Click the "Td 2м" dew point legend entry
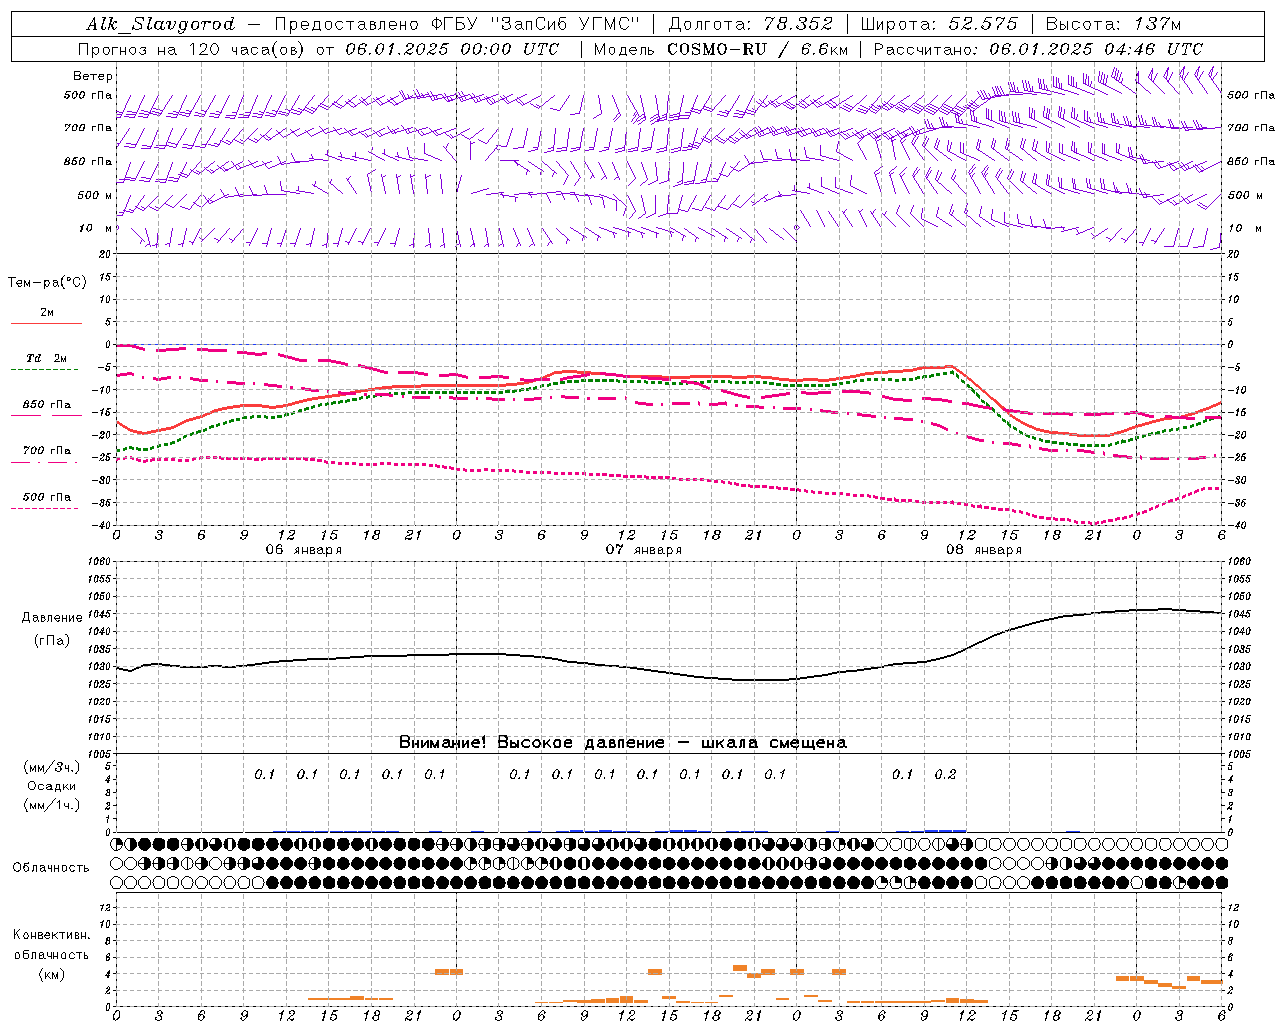 tap(47, 358)
